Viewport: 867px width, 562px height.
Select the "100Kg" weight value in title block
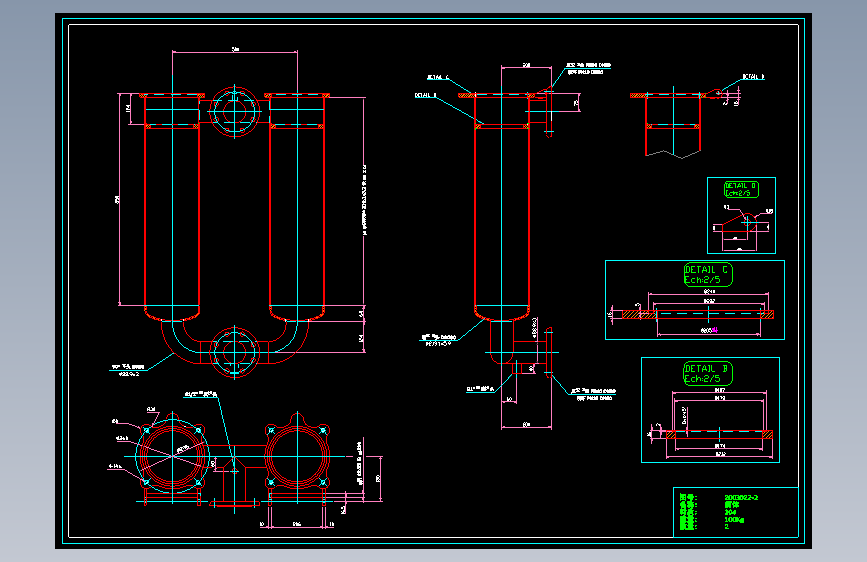click(x=734, y=520)
